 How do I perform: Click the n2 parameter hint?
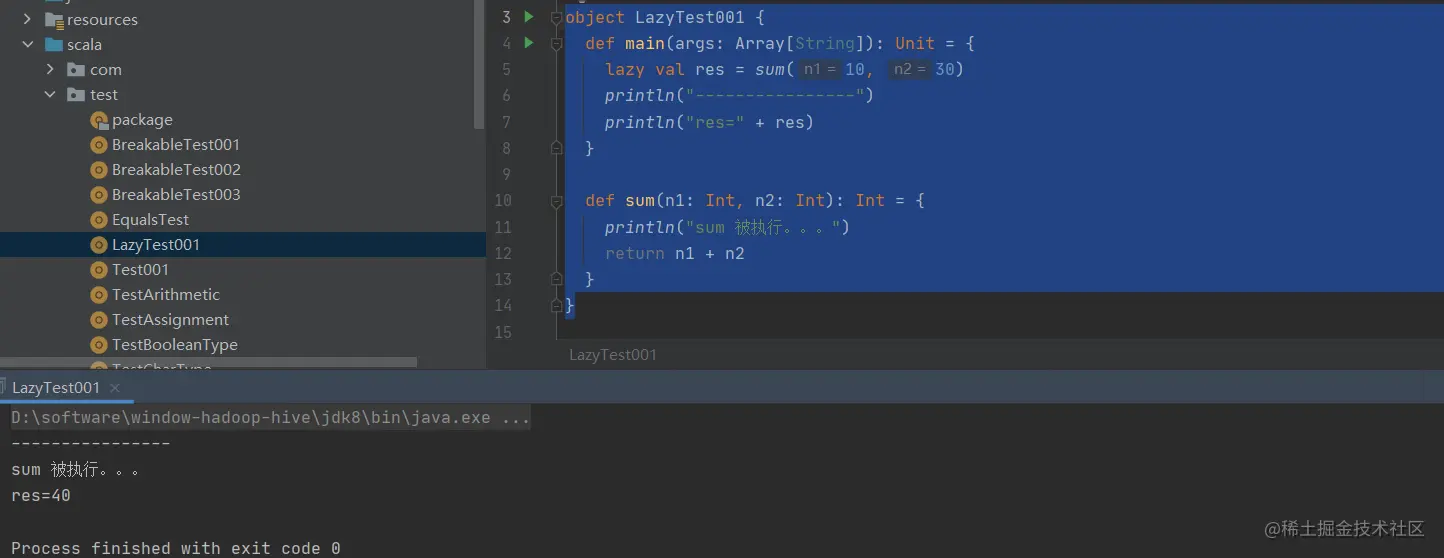click(x=910, y=69)
